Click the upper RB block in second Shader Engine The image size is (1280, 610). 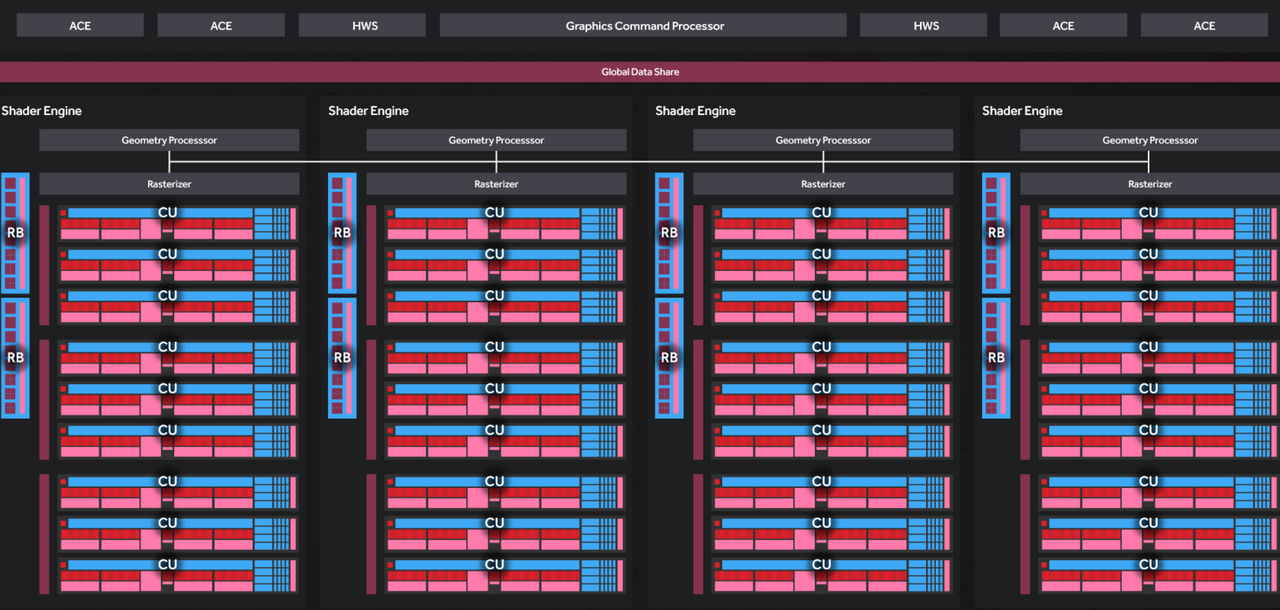point(342,233)
